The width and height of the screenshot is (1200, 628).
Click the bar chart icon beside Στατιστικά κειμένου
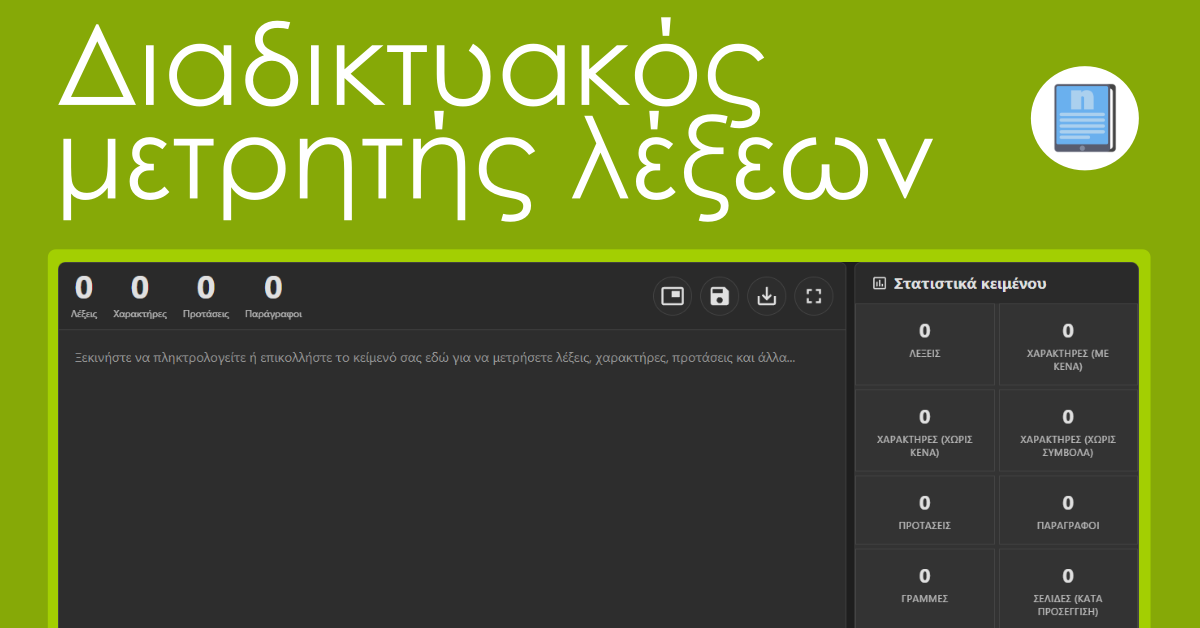pyautogui.click(x=880, y=283)
